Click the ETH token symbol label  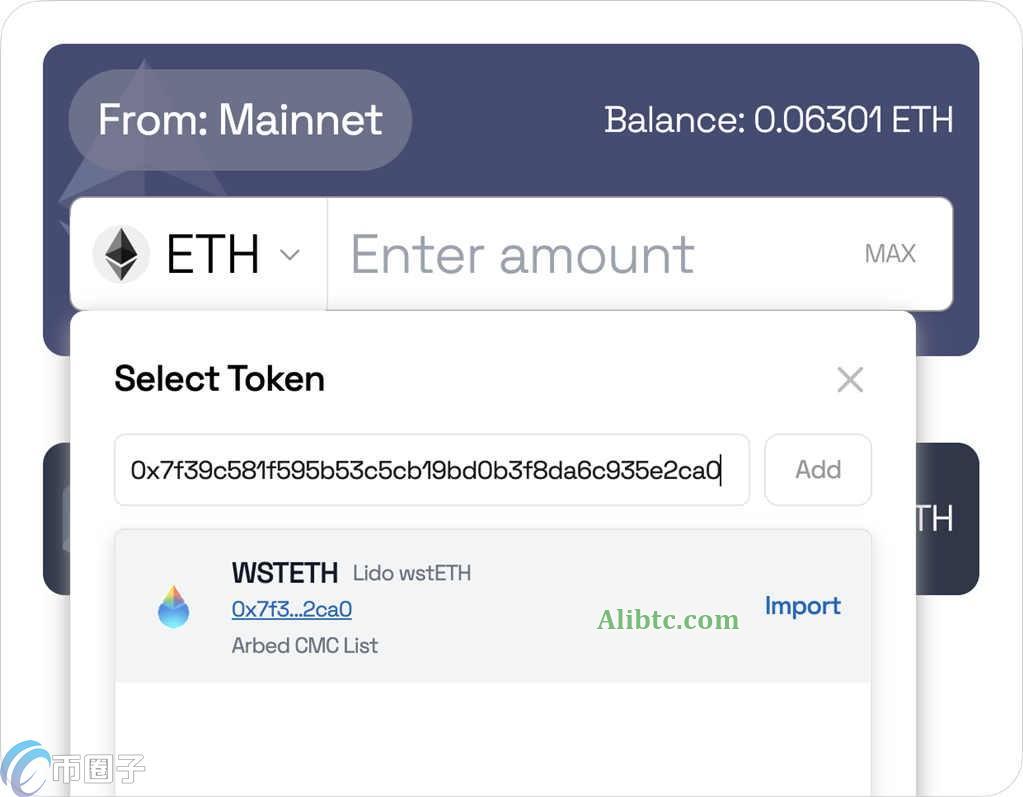[213, 254]
